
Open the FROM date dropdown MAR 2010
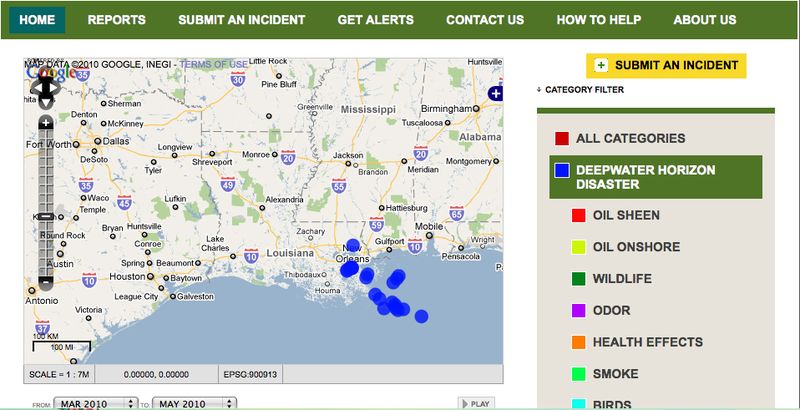[x=96, y=404]
